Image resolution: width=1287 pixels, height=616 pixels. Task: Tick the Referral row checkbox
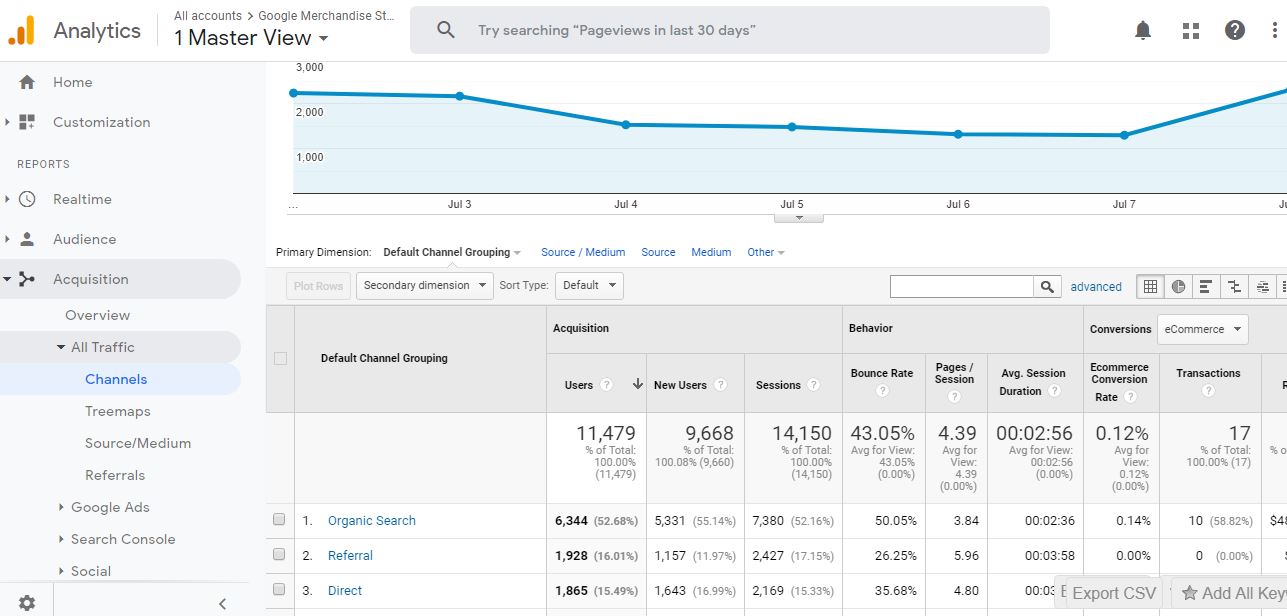click(280, 555)
